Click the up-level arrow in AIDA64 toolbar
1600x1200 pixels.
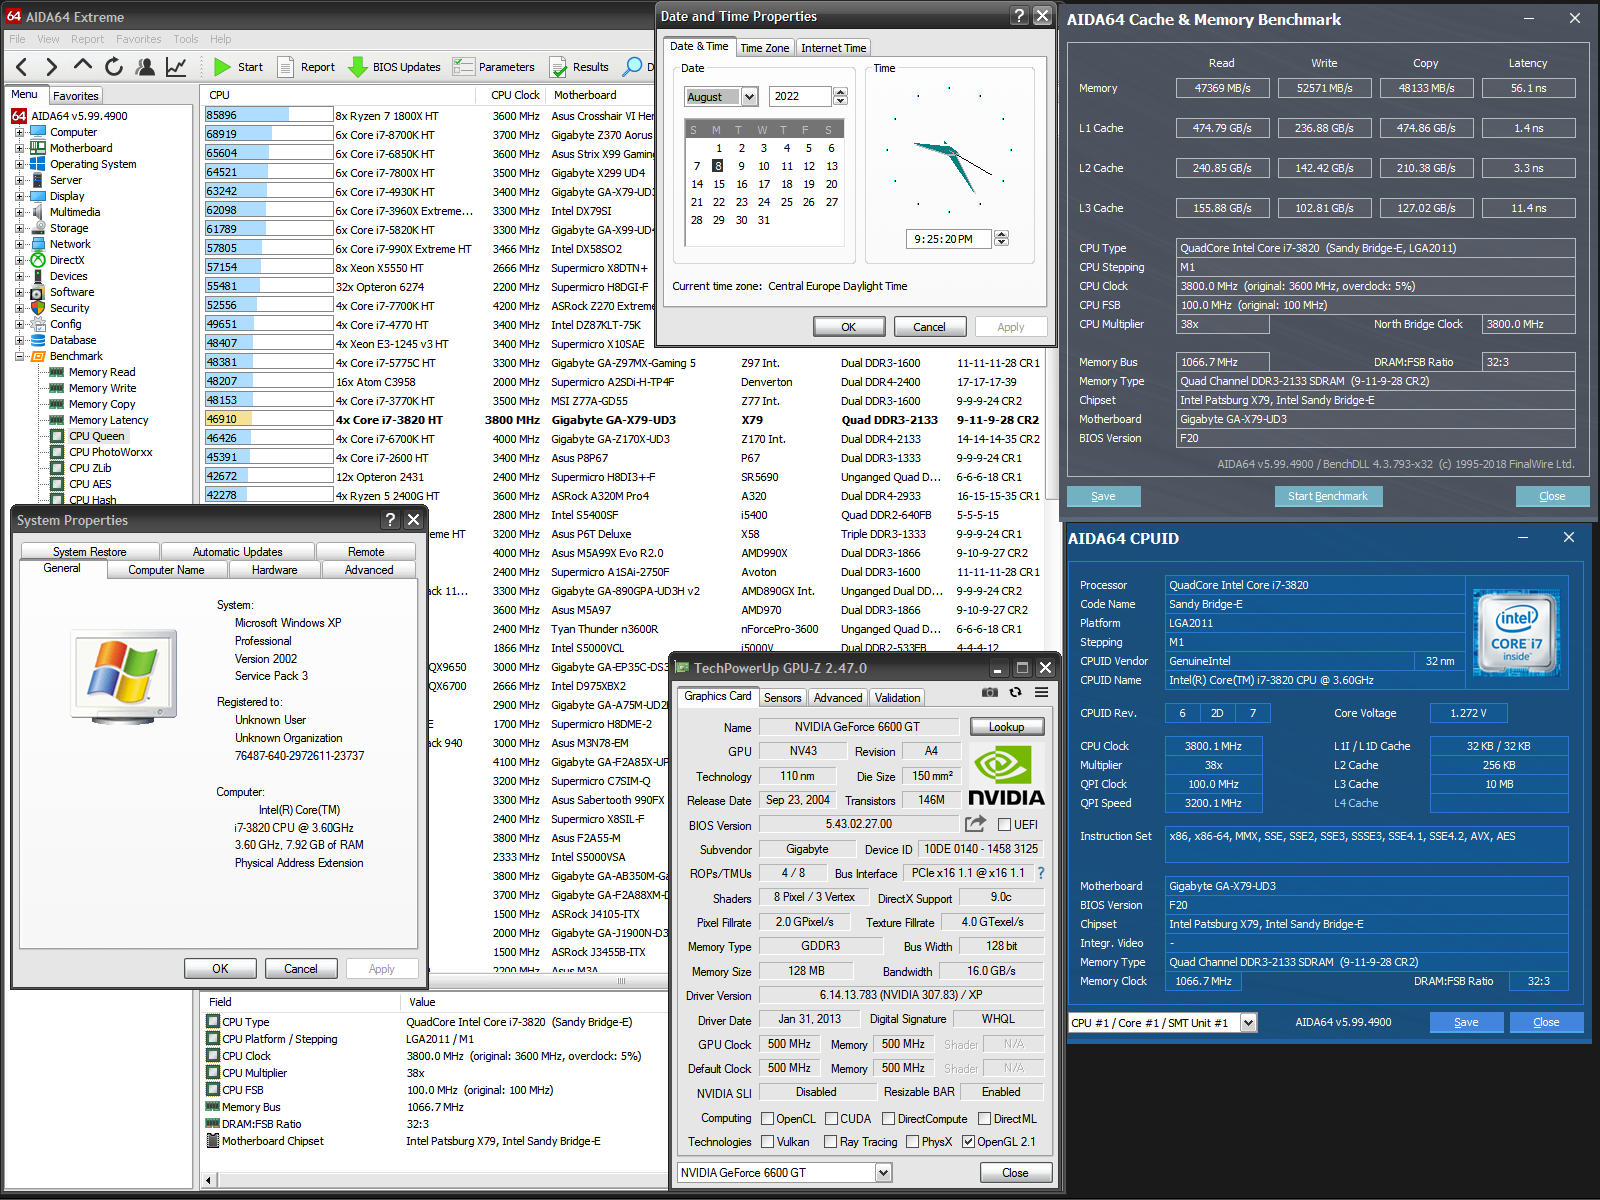pos(83,66)
